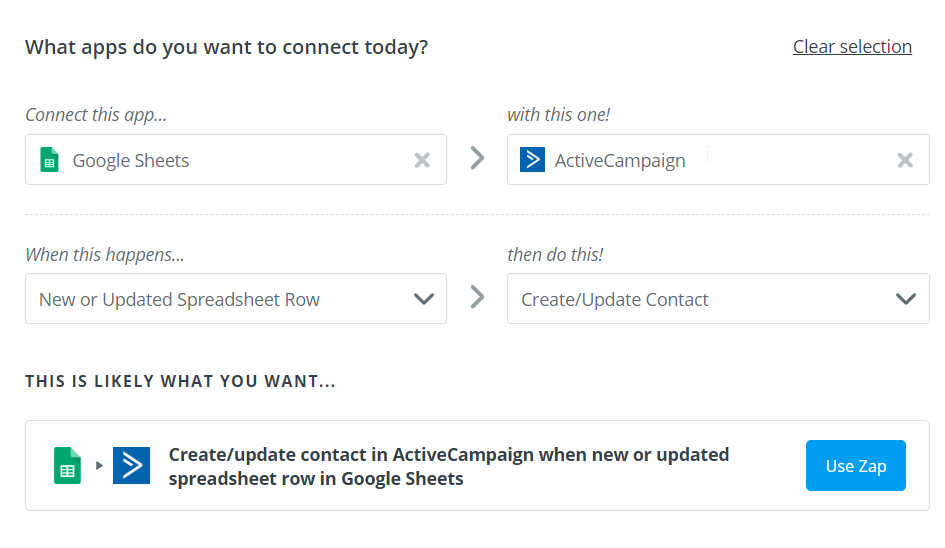Click the chevron arrow between the two app fields
This screenshot has width=945, height=548.
tap(477, 158)
